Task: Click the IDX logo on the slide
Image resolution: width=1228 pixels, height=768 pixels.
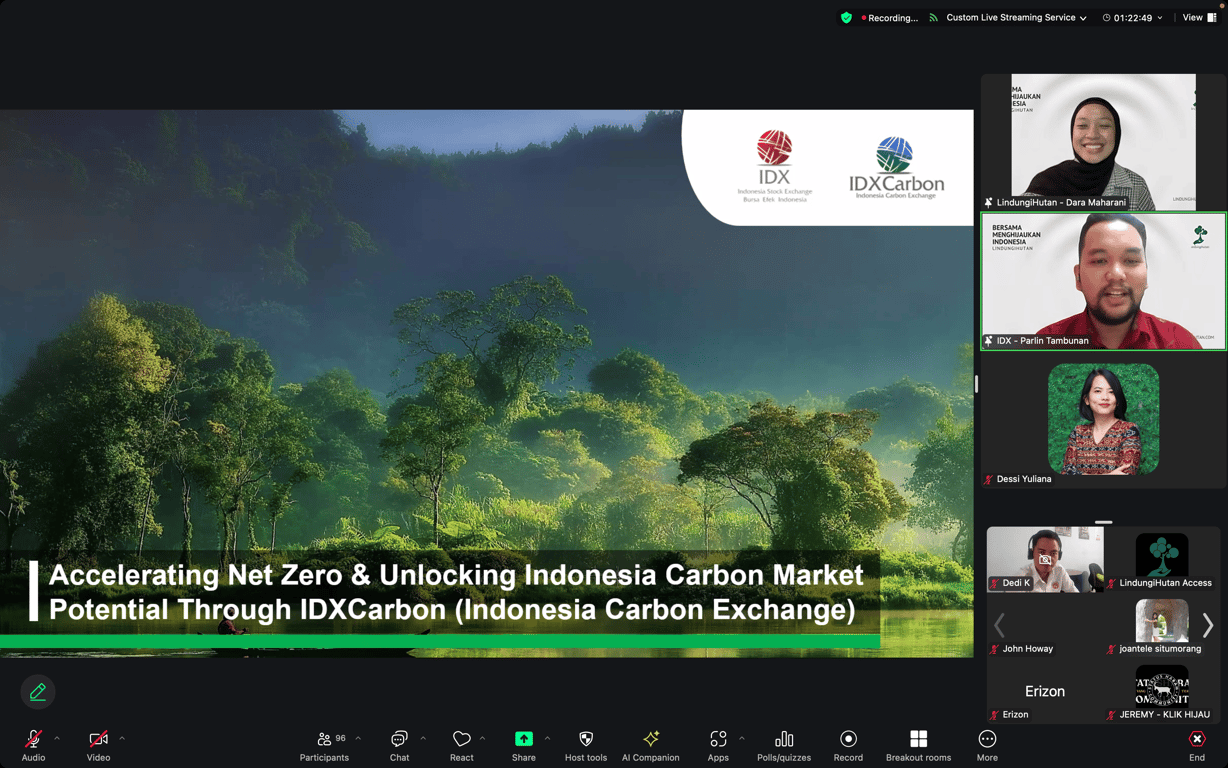Action: coord(774,167)
